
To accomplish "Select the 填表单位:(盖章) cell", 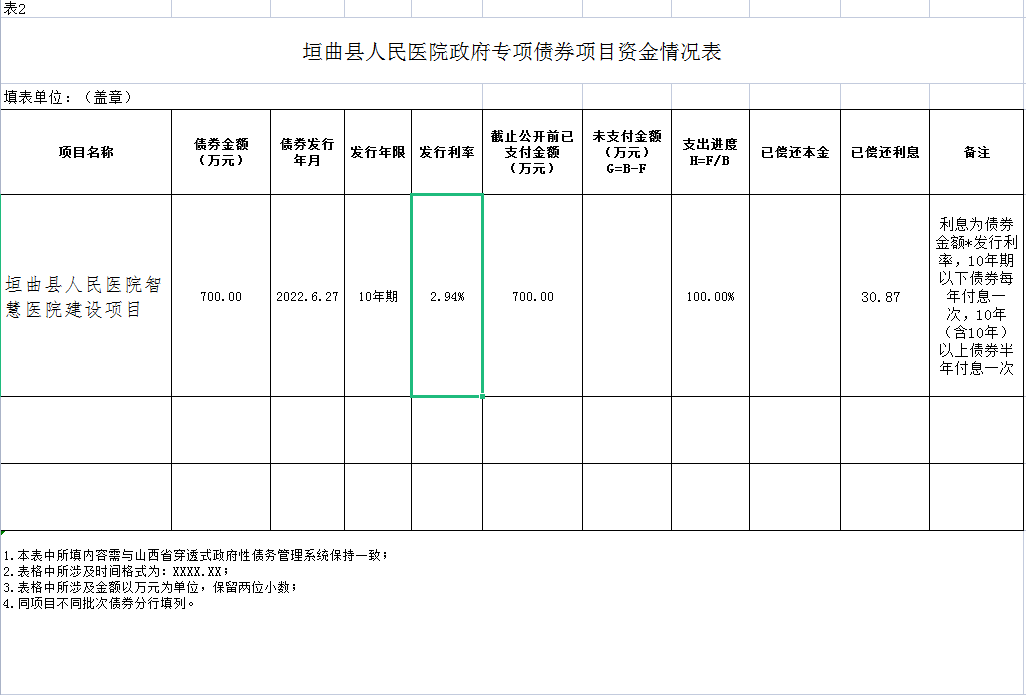I will tap(241, 97).
